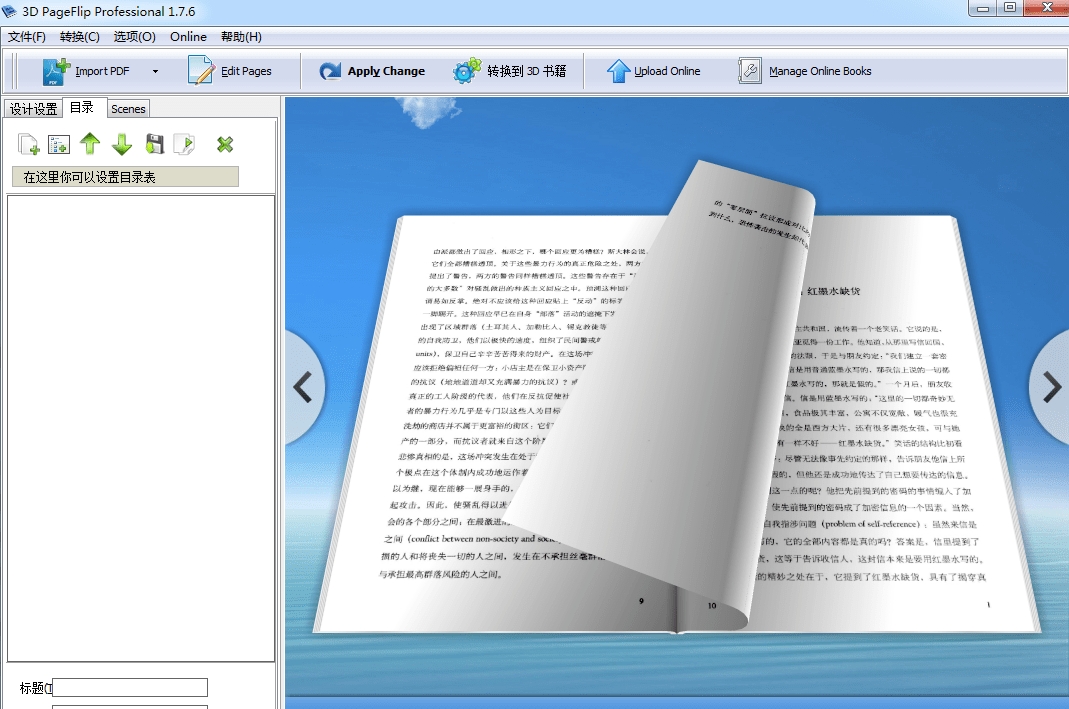This screenshot has height=709, width=1069.
Task: Save the table of contents
Action: [x=154, y=144]
